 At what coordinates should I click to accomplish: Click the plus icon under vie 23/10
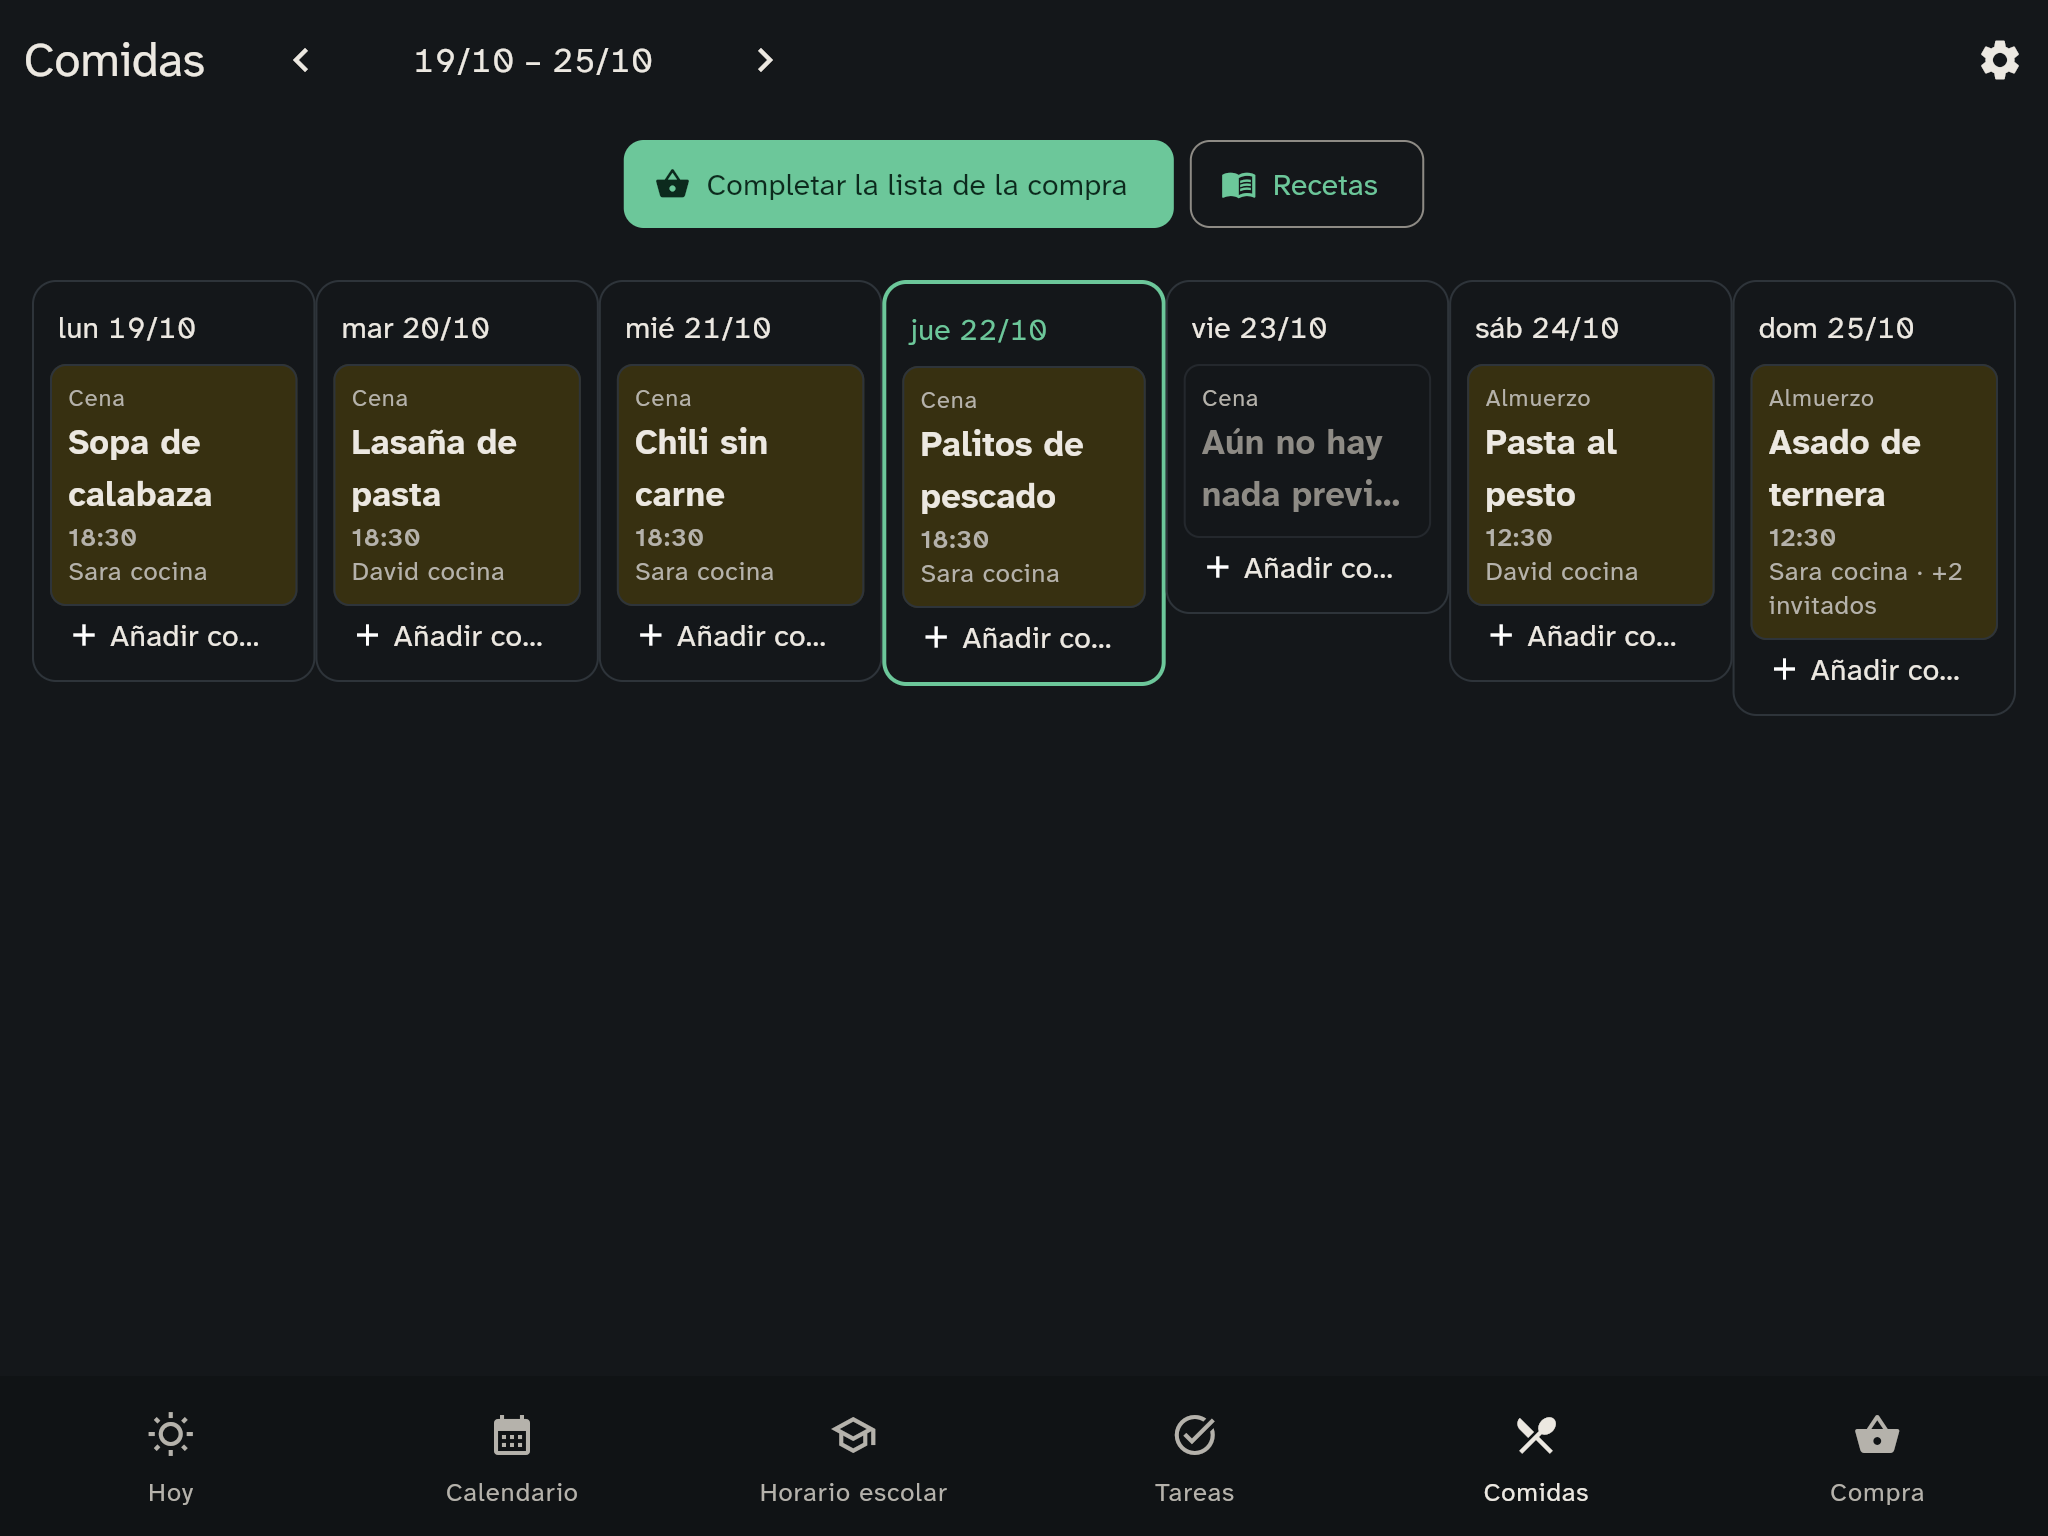click(1217, 567)
